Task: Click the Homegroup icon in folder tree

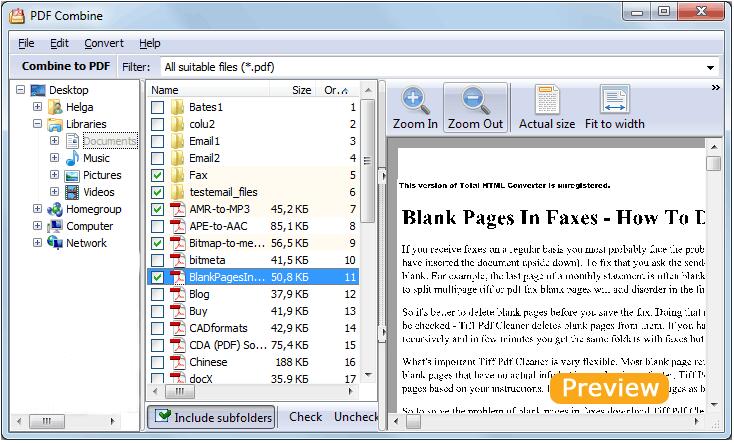Action: click(x=55, y=209)
